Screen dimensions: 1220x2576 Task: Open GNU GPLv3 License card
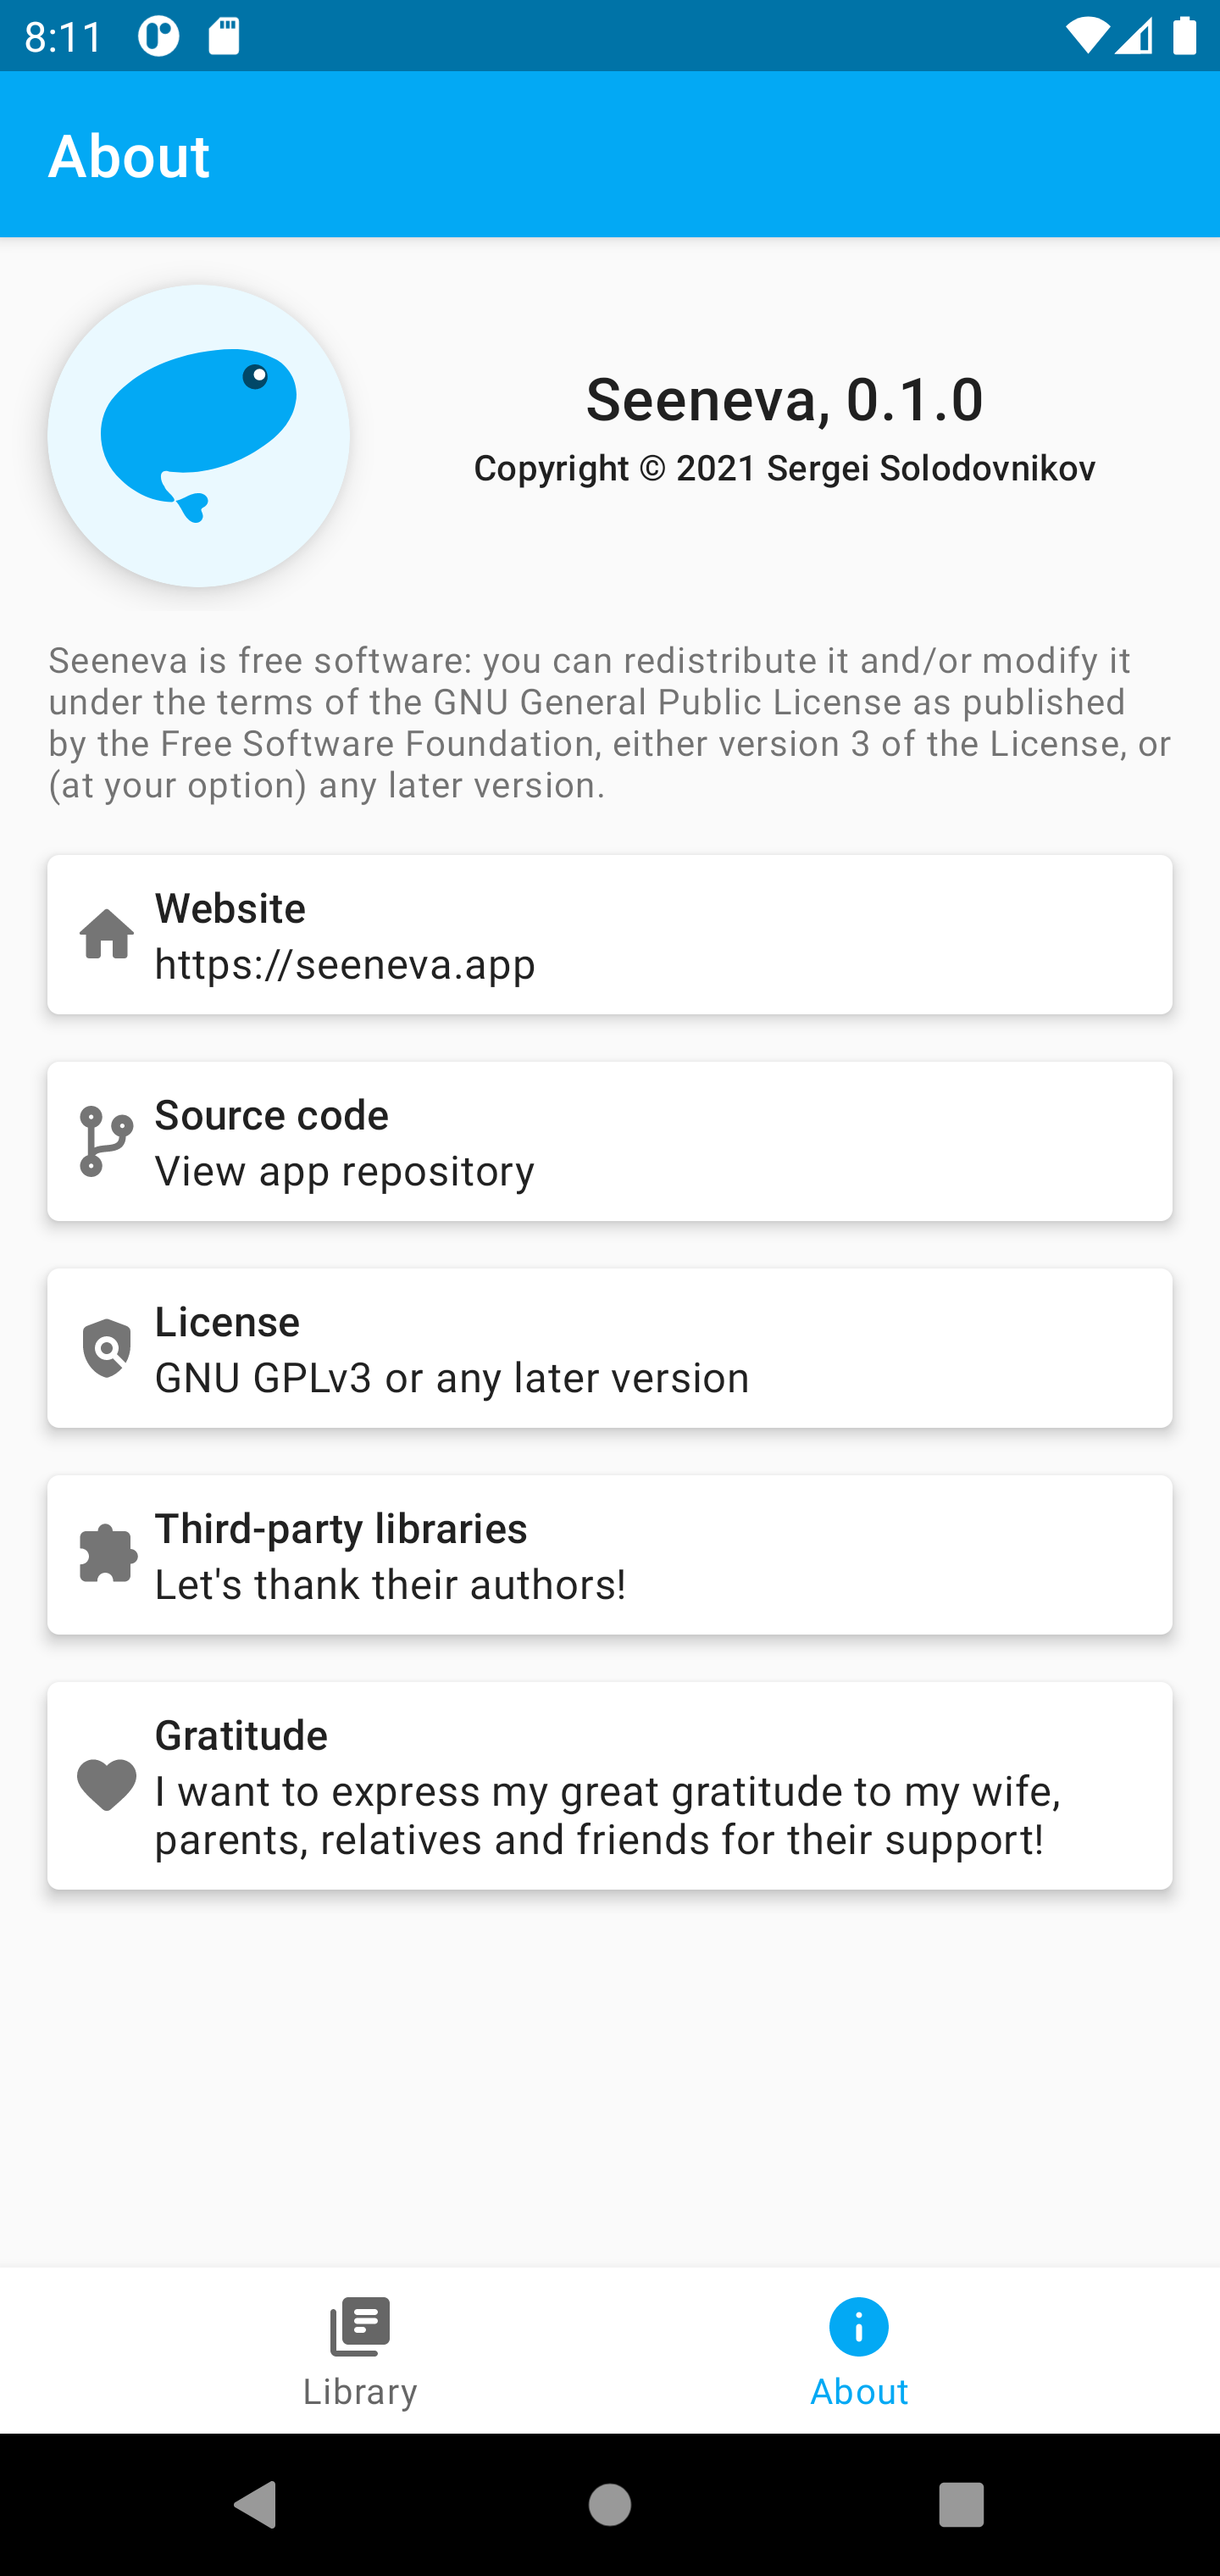click(610, 1348)
